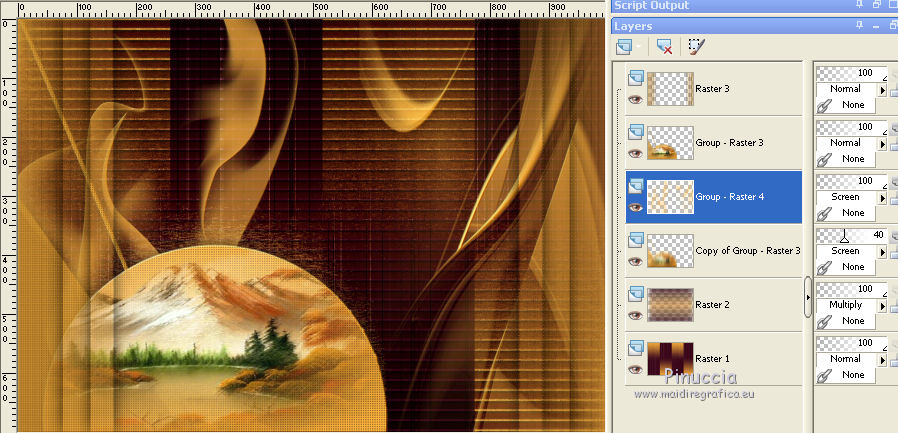Screen dimensions: 898x433
Task: Click opacity slider of Raster 1 layer
Action: pos(852,344)
